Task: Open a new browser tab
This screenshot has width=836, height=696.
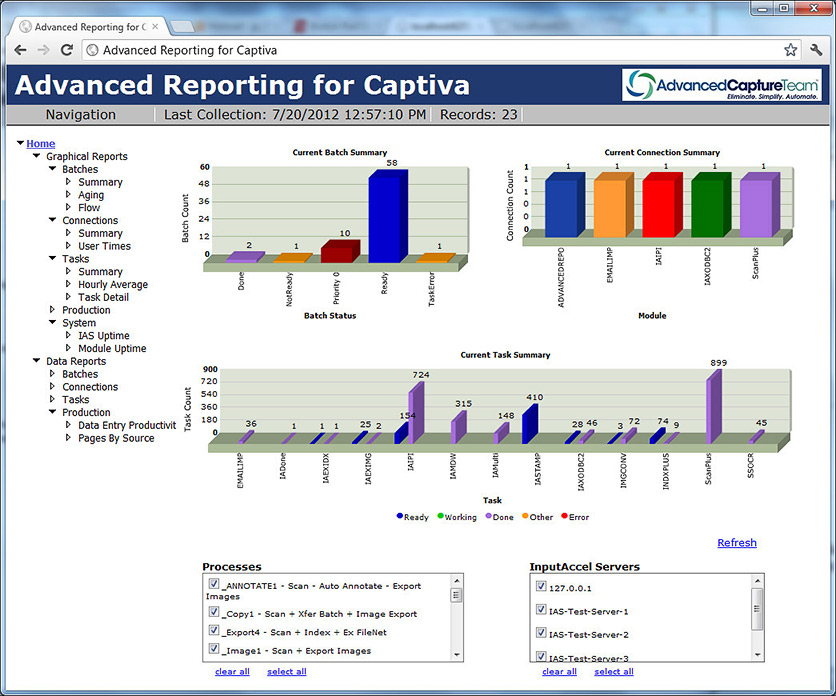Action: [x=181, y=25]
